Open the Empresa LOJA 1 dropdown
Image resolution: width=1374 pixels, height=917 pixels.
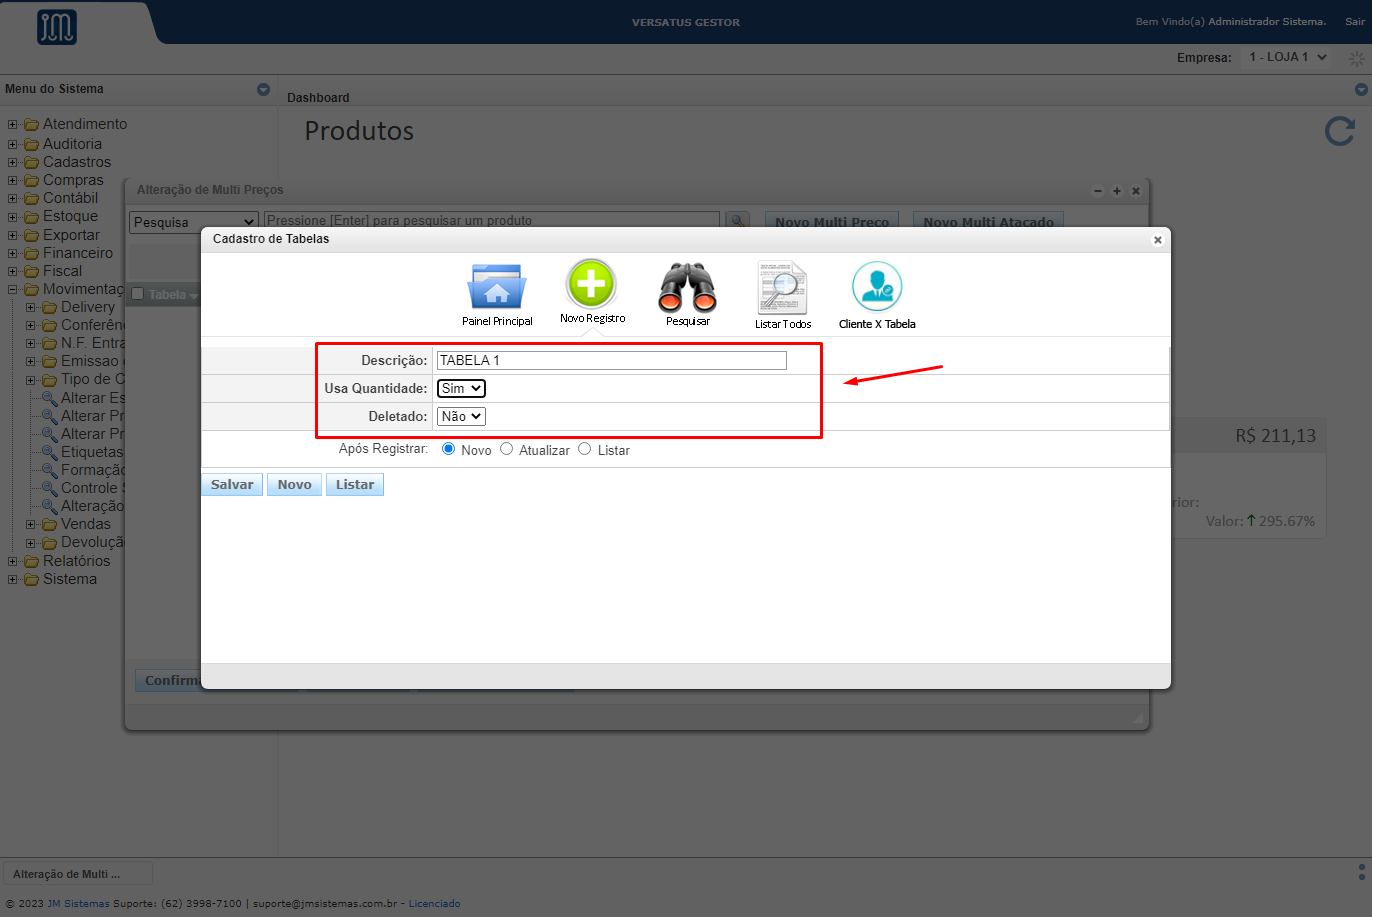tap(1287, 57)
